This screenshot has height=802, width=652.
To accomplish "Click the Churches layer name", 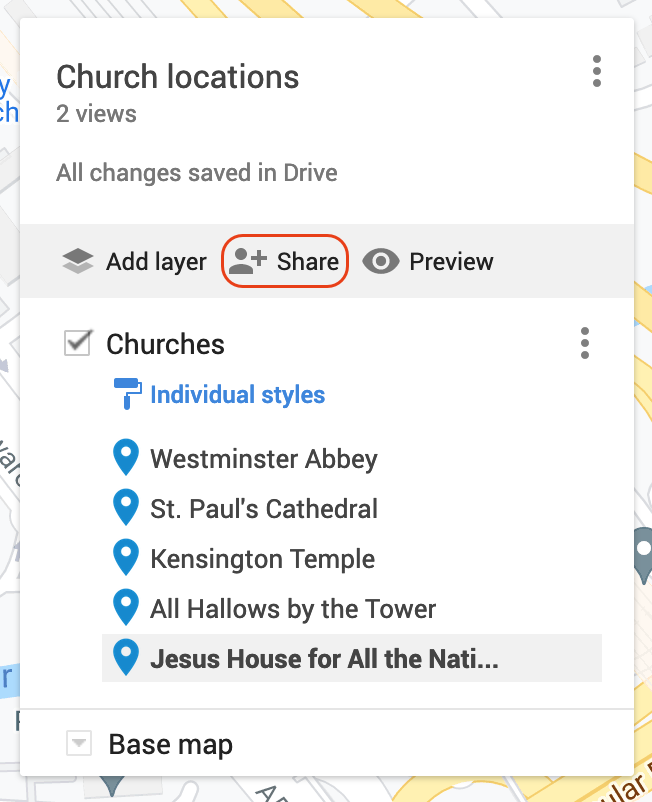I will [x=165, y=344].
